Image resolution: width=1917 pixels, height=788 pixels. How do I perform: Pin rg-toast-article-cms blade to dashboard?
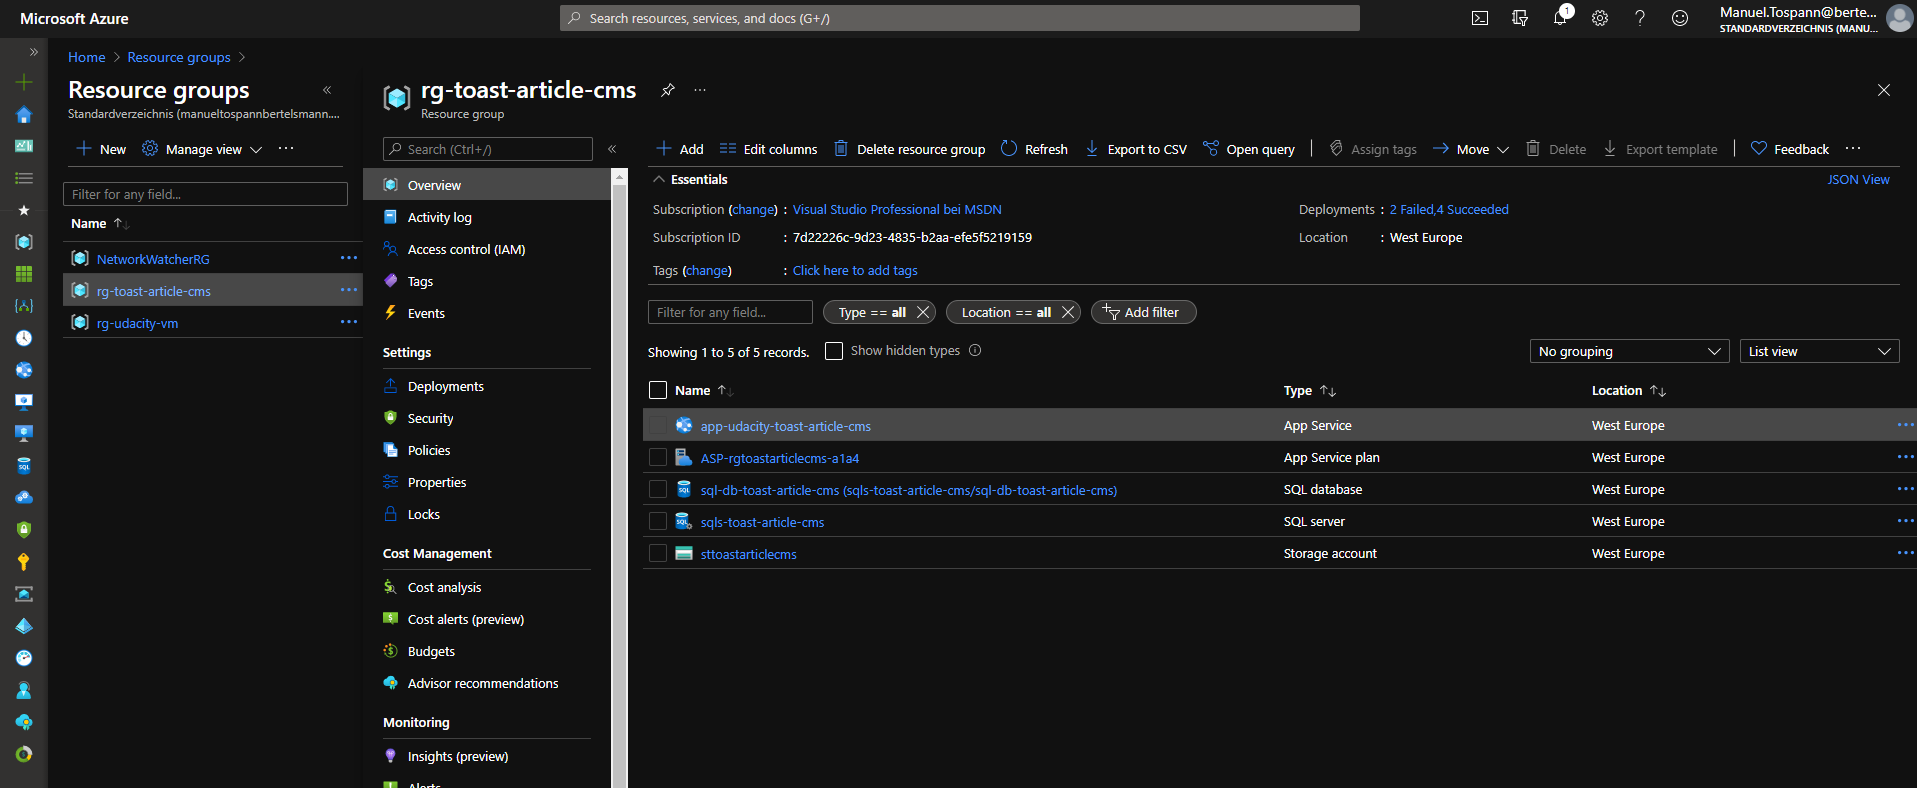668,90
